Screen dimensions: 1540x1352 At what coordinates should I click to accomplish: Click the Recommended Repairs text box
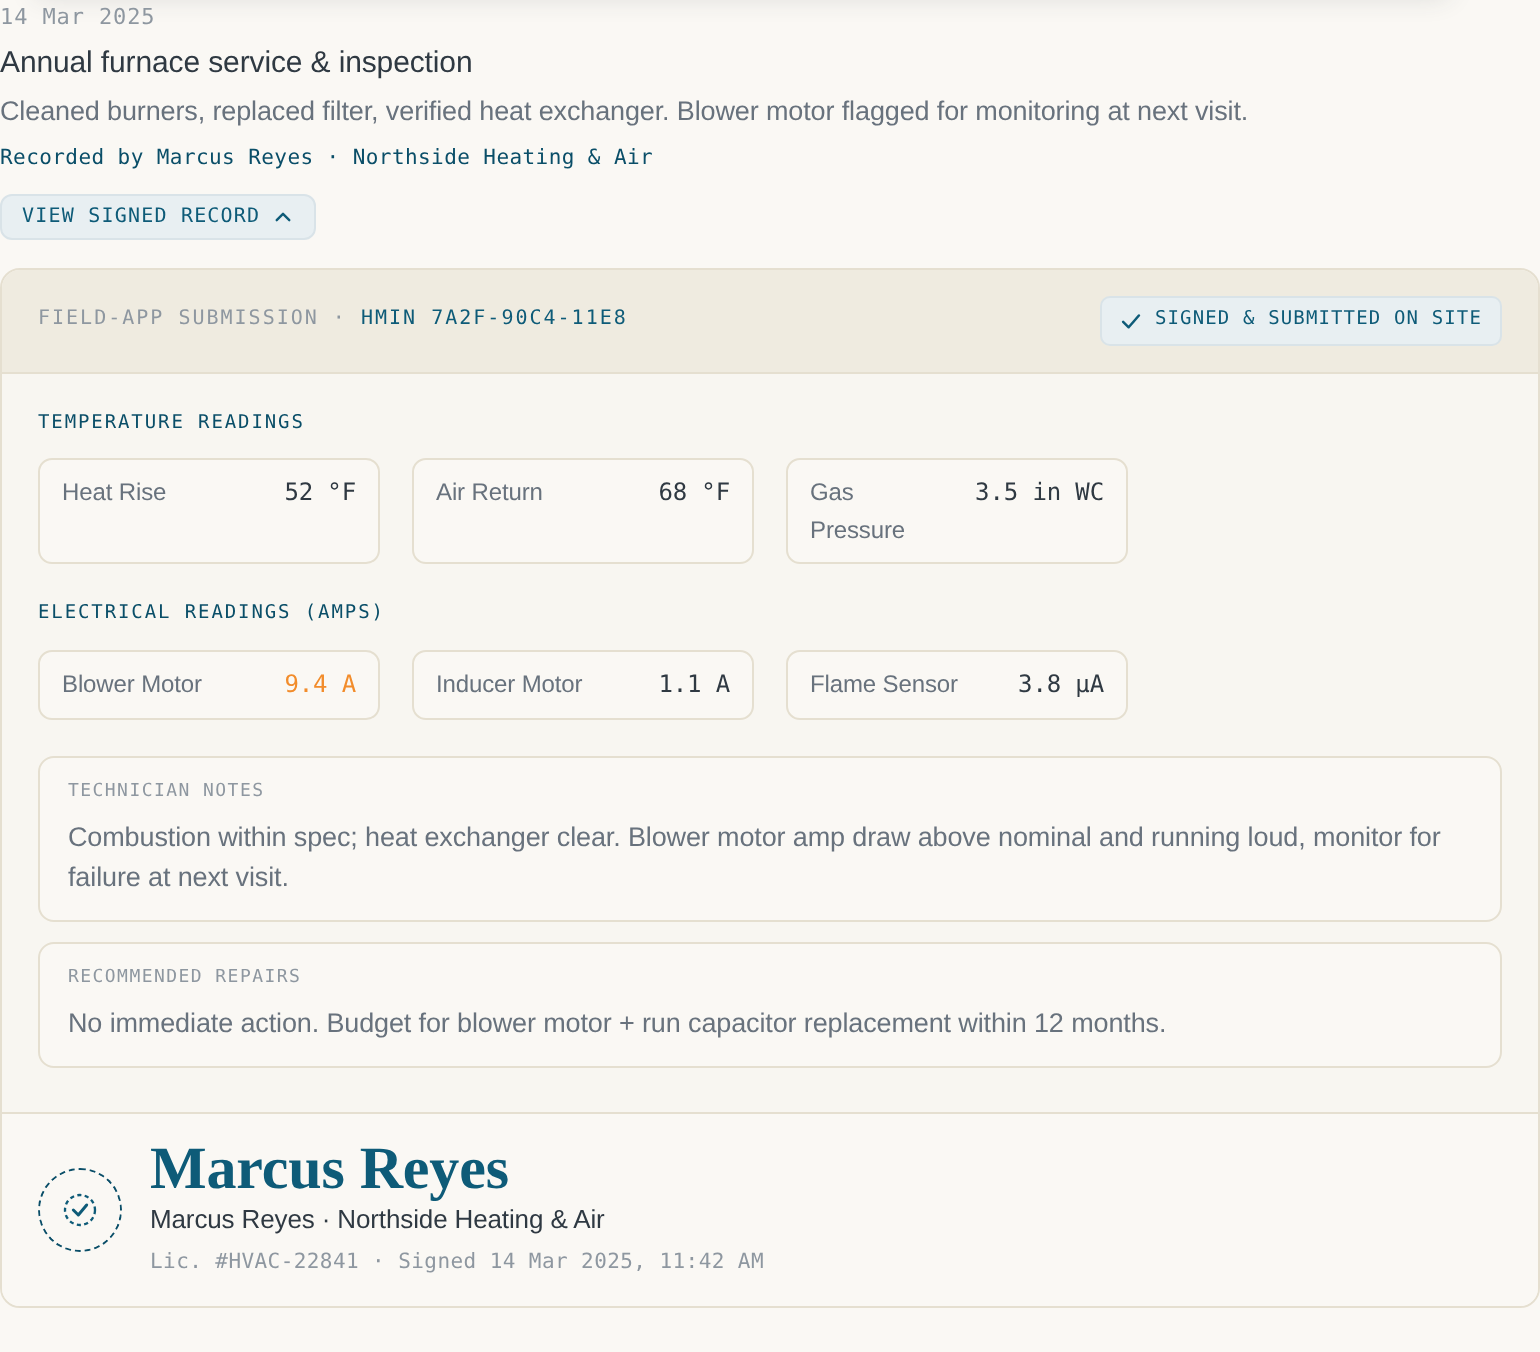(770, 1005)
